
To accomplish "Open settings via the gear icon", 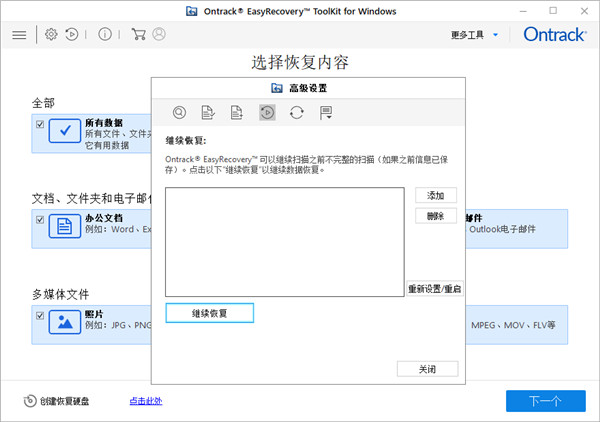I will point(51,34).
